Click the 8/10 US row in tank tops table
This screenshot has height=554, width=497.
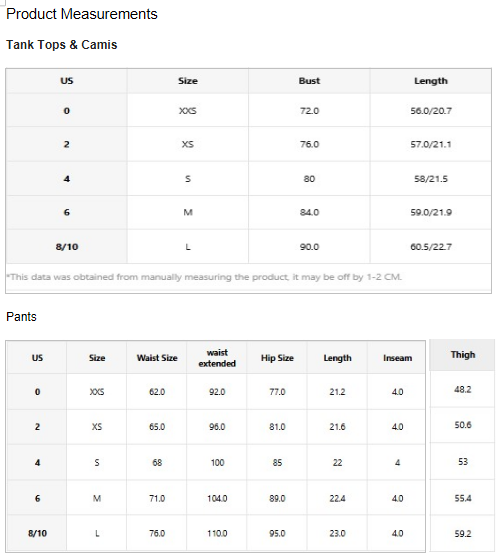coord(66,247)
